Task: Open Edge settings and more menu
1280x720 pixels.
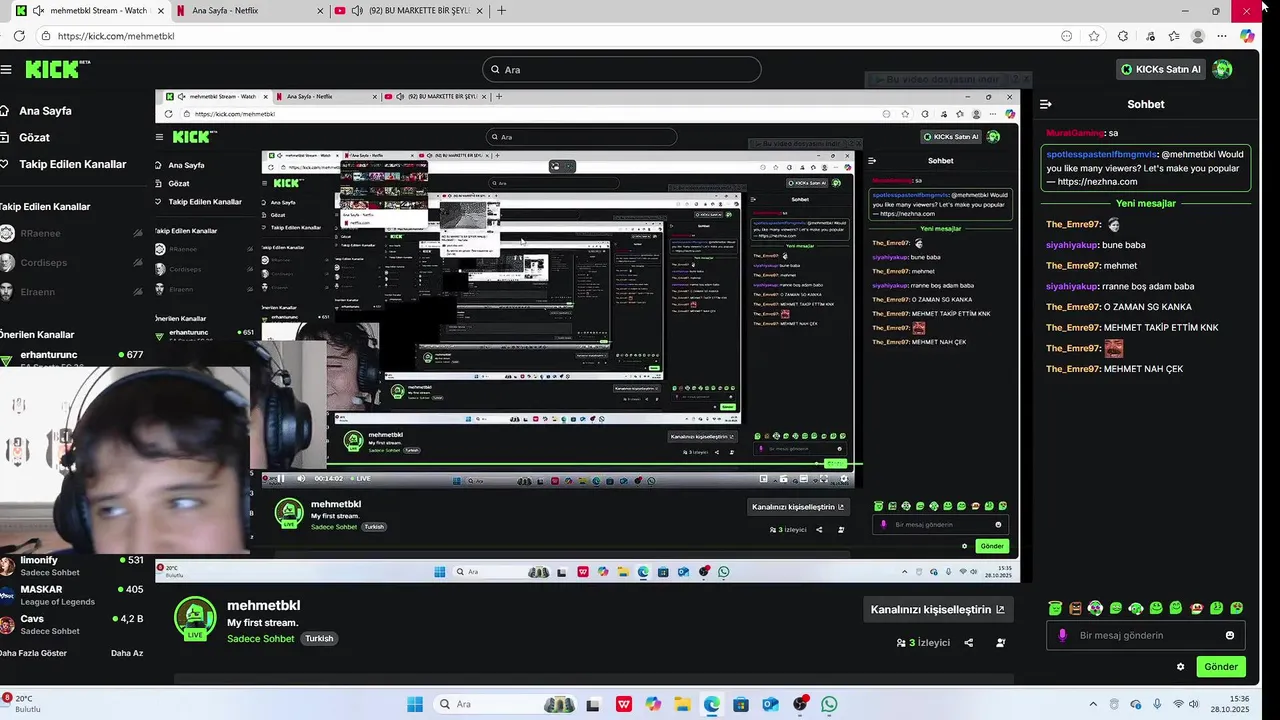Action: [x=1223, y=36]
